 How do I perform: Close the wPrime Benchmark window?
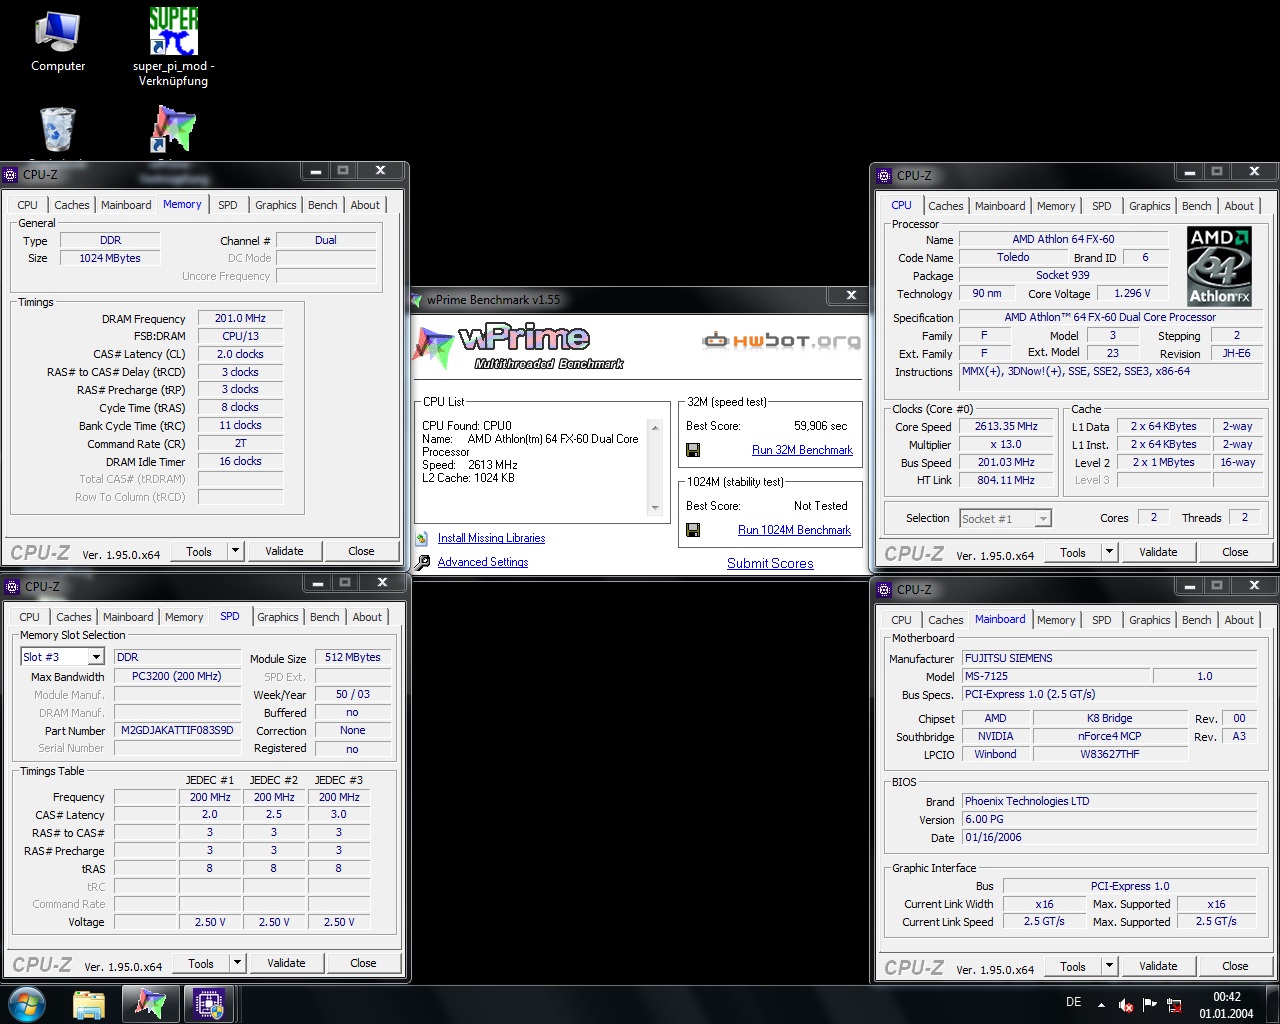pyautogui.click(x=851, y=296)
